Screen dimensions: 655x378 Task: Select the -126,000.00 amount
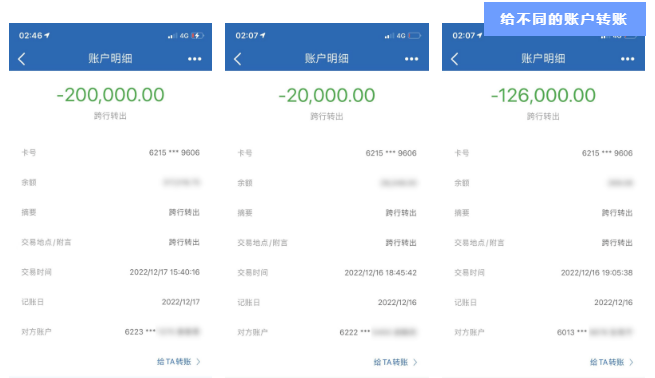[543, 95]
